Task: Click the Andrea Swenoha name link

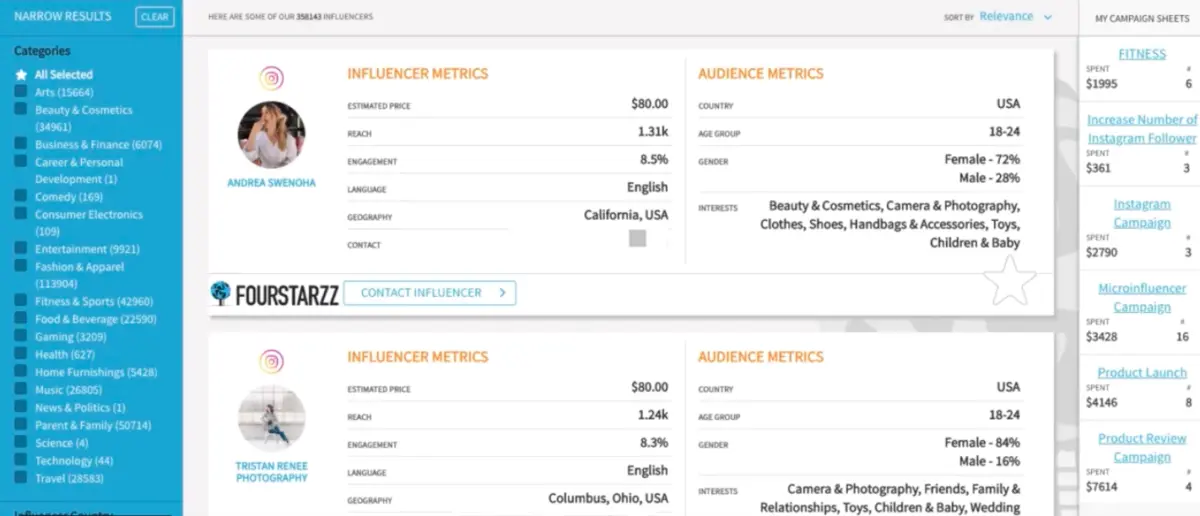Action: [x=271, y=183]
